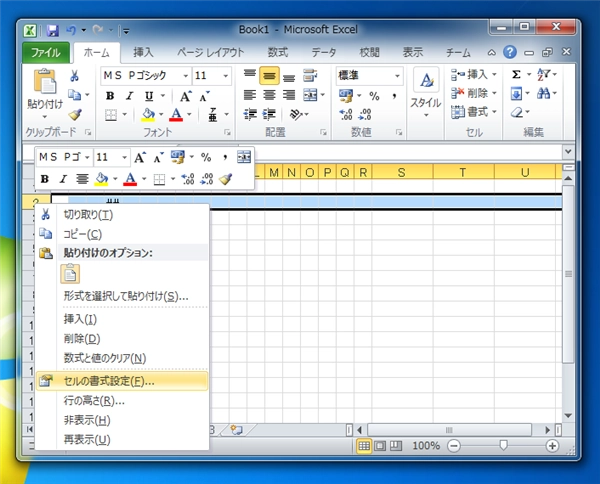Toggle ribbon Top Align button
Viewport: 600px width, 484px height.
tap(250, 73)
